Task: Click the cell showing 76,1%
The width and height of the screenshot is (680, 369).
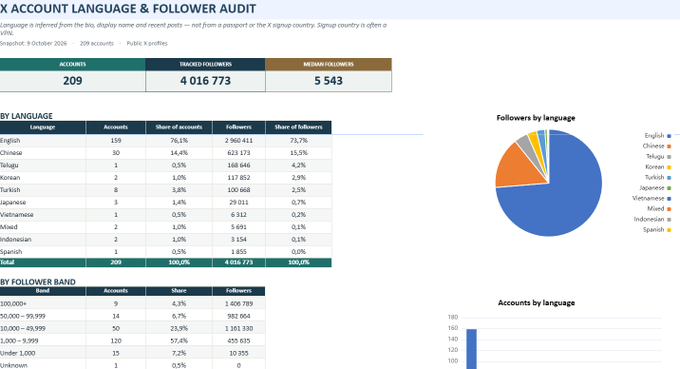Action: [x=179, y=140]
